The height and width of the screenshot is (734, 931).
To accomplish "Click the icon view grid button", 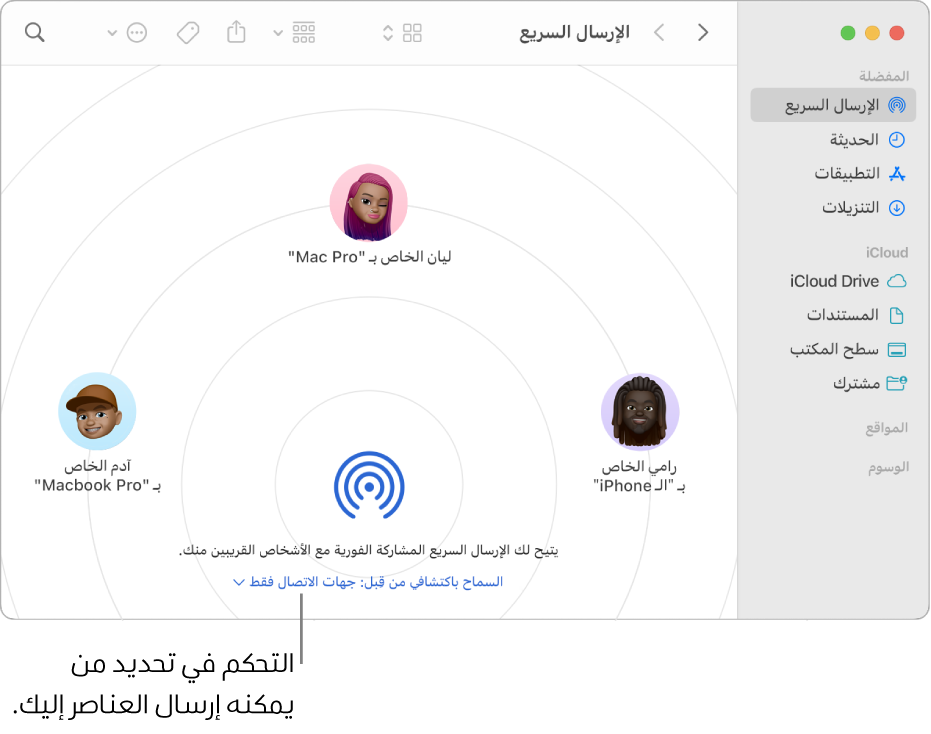I will tap(412, 33).
